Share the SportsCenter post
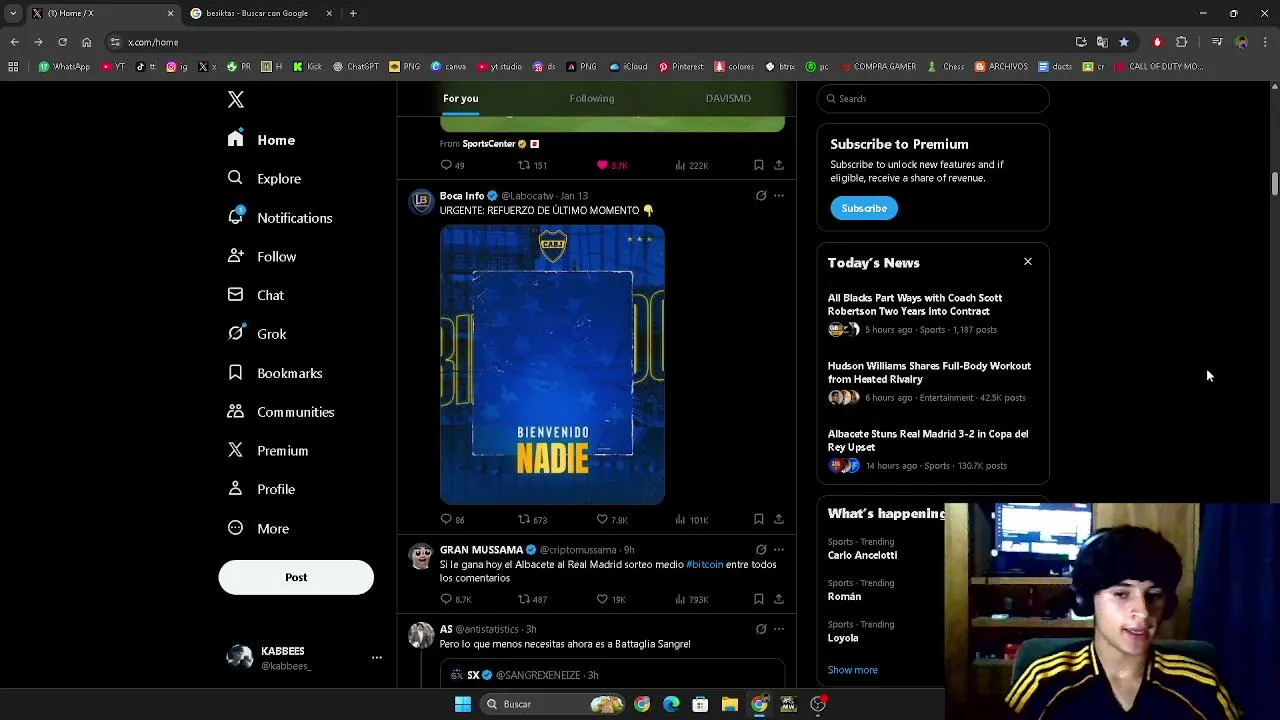 pyautogui.click(x=779, y=165)
